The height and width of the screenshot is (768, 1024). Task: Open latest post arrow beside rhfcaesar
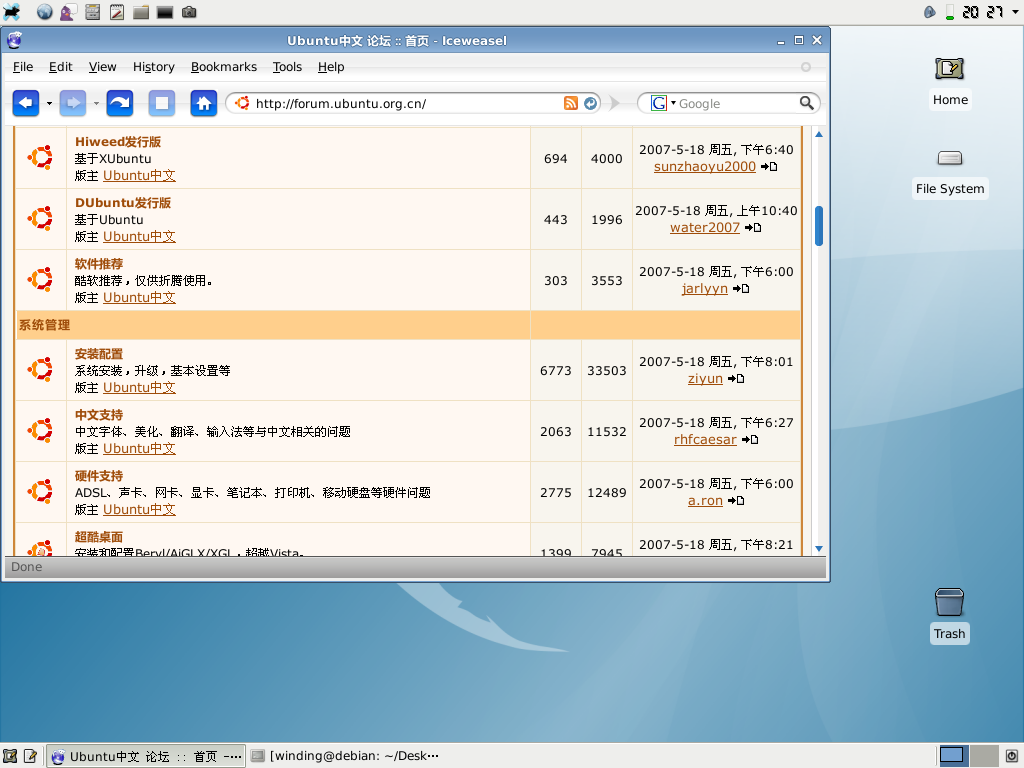pos(750,440)
